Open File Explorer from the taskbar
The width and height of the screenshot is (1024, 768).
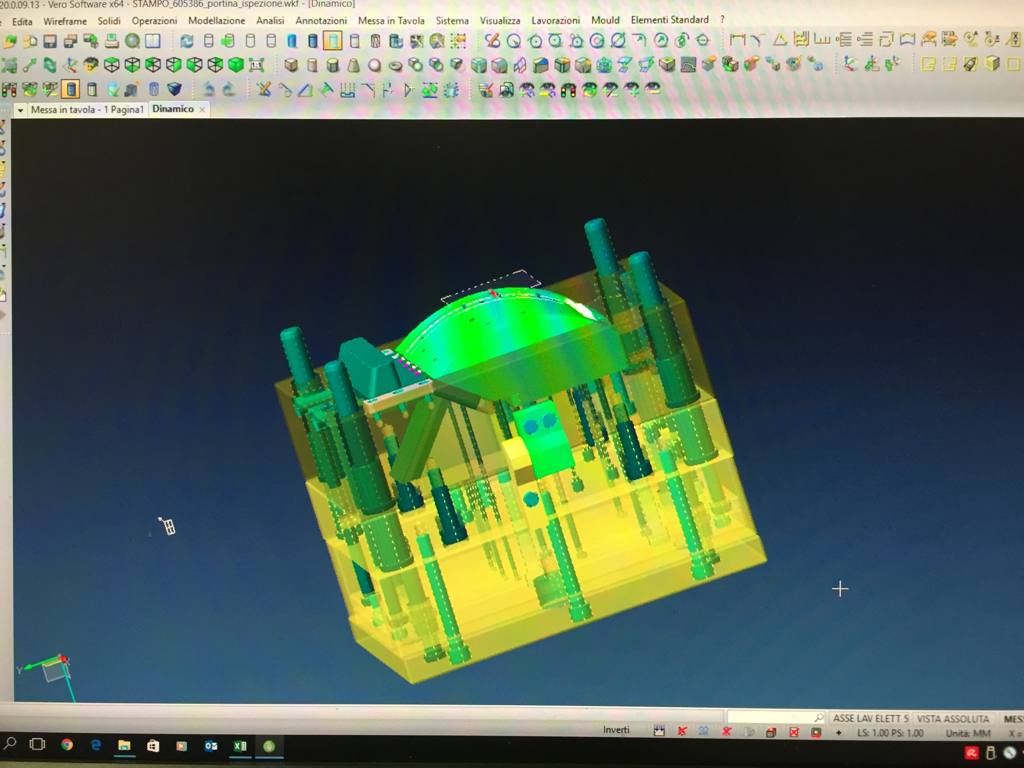click(x=124, y=745)
